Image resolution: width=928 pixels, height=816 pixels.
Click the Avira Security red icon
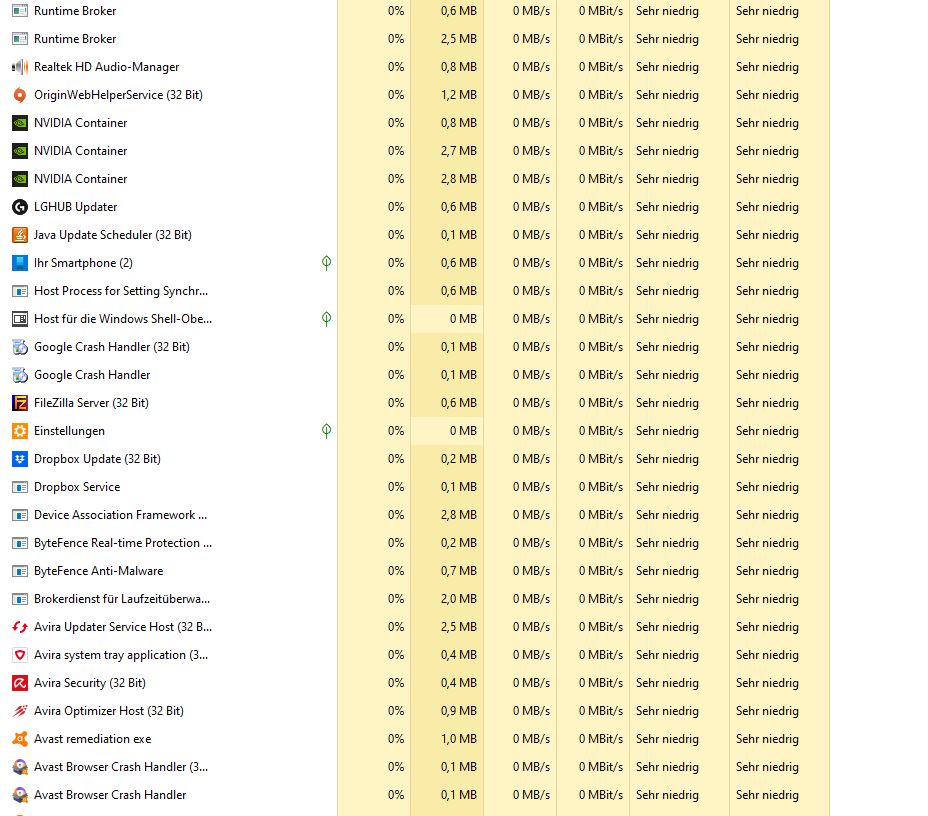[x=20, y=683]
